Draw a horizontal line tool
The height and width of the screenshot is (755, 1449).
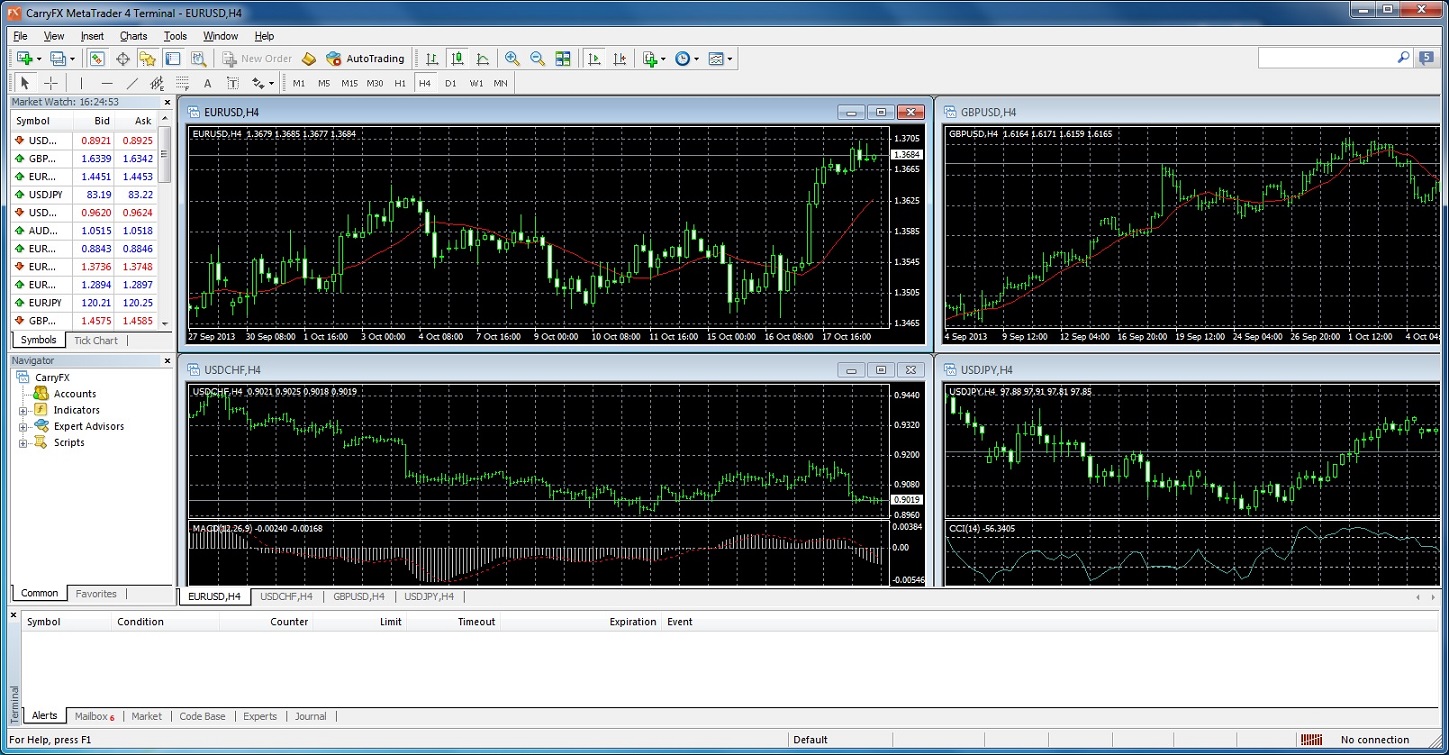[107, 83]
